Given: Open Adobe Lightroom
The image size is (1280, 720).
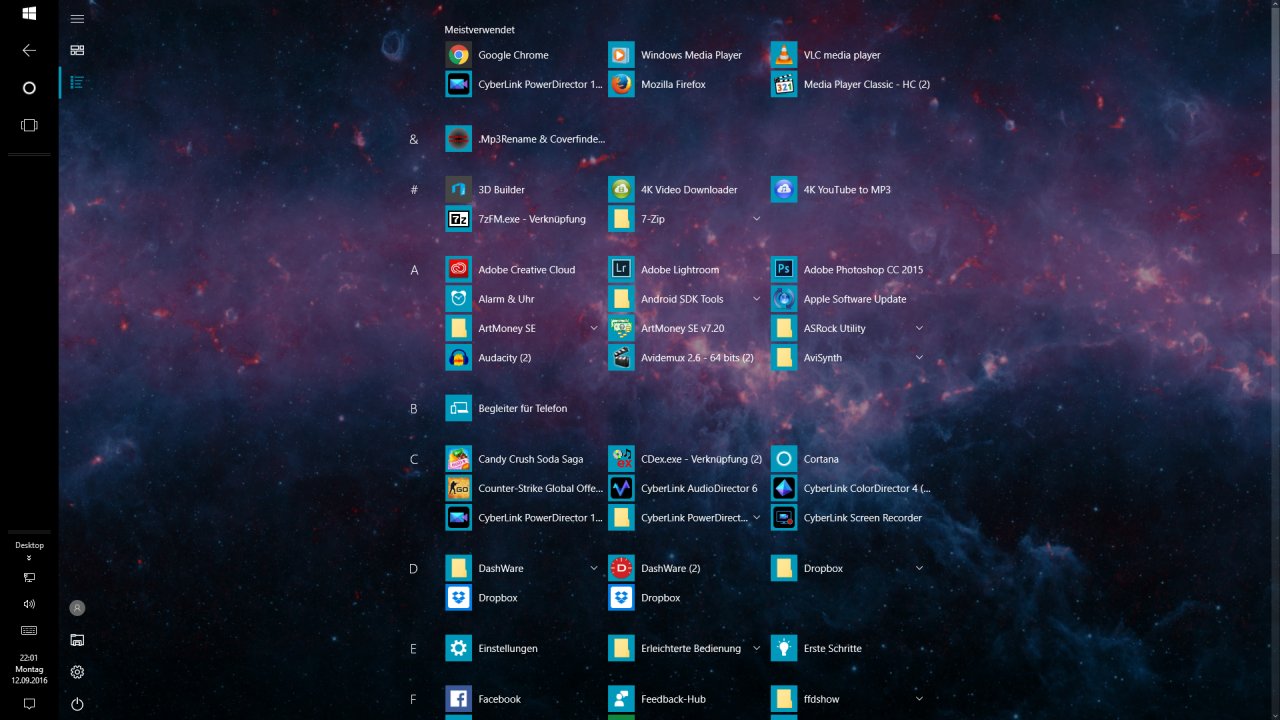Looking at the screenshot, I should 686,269.
